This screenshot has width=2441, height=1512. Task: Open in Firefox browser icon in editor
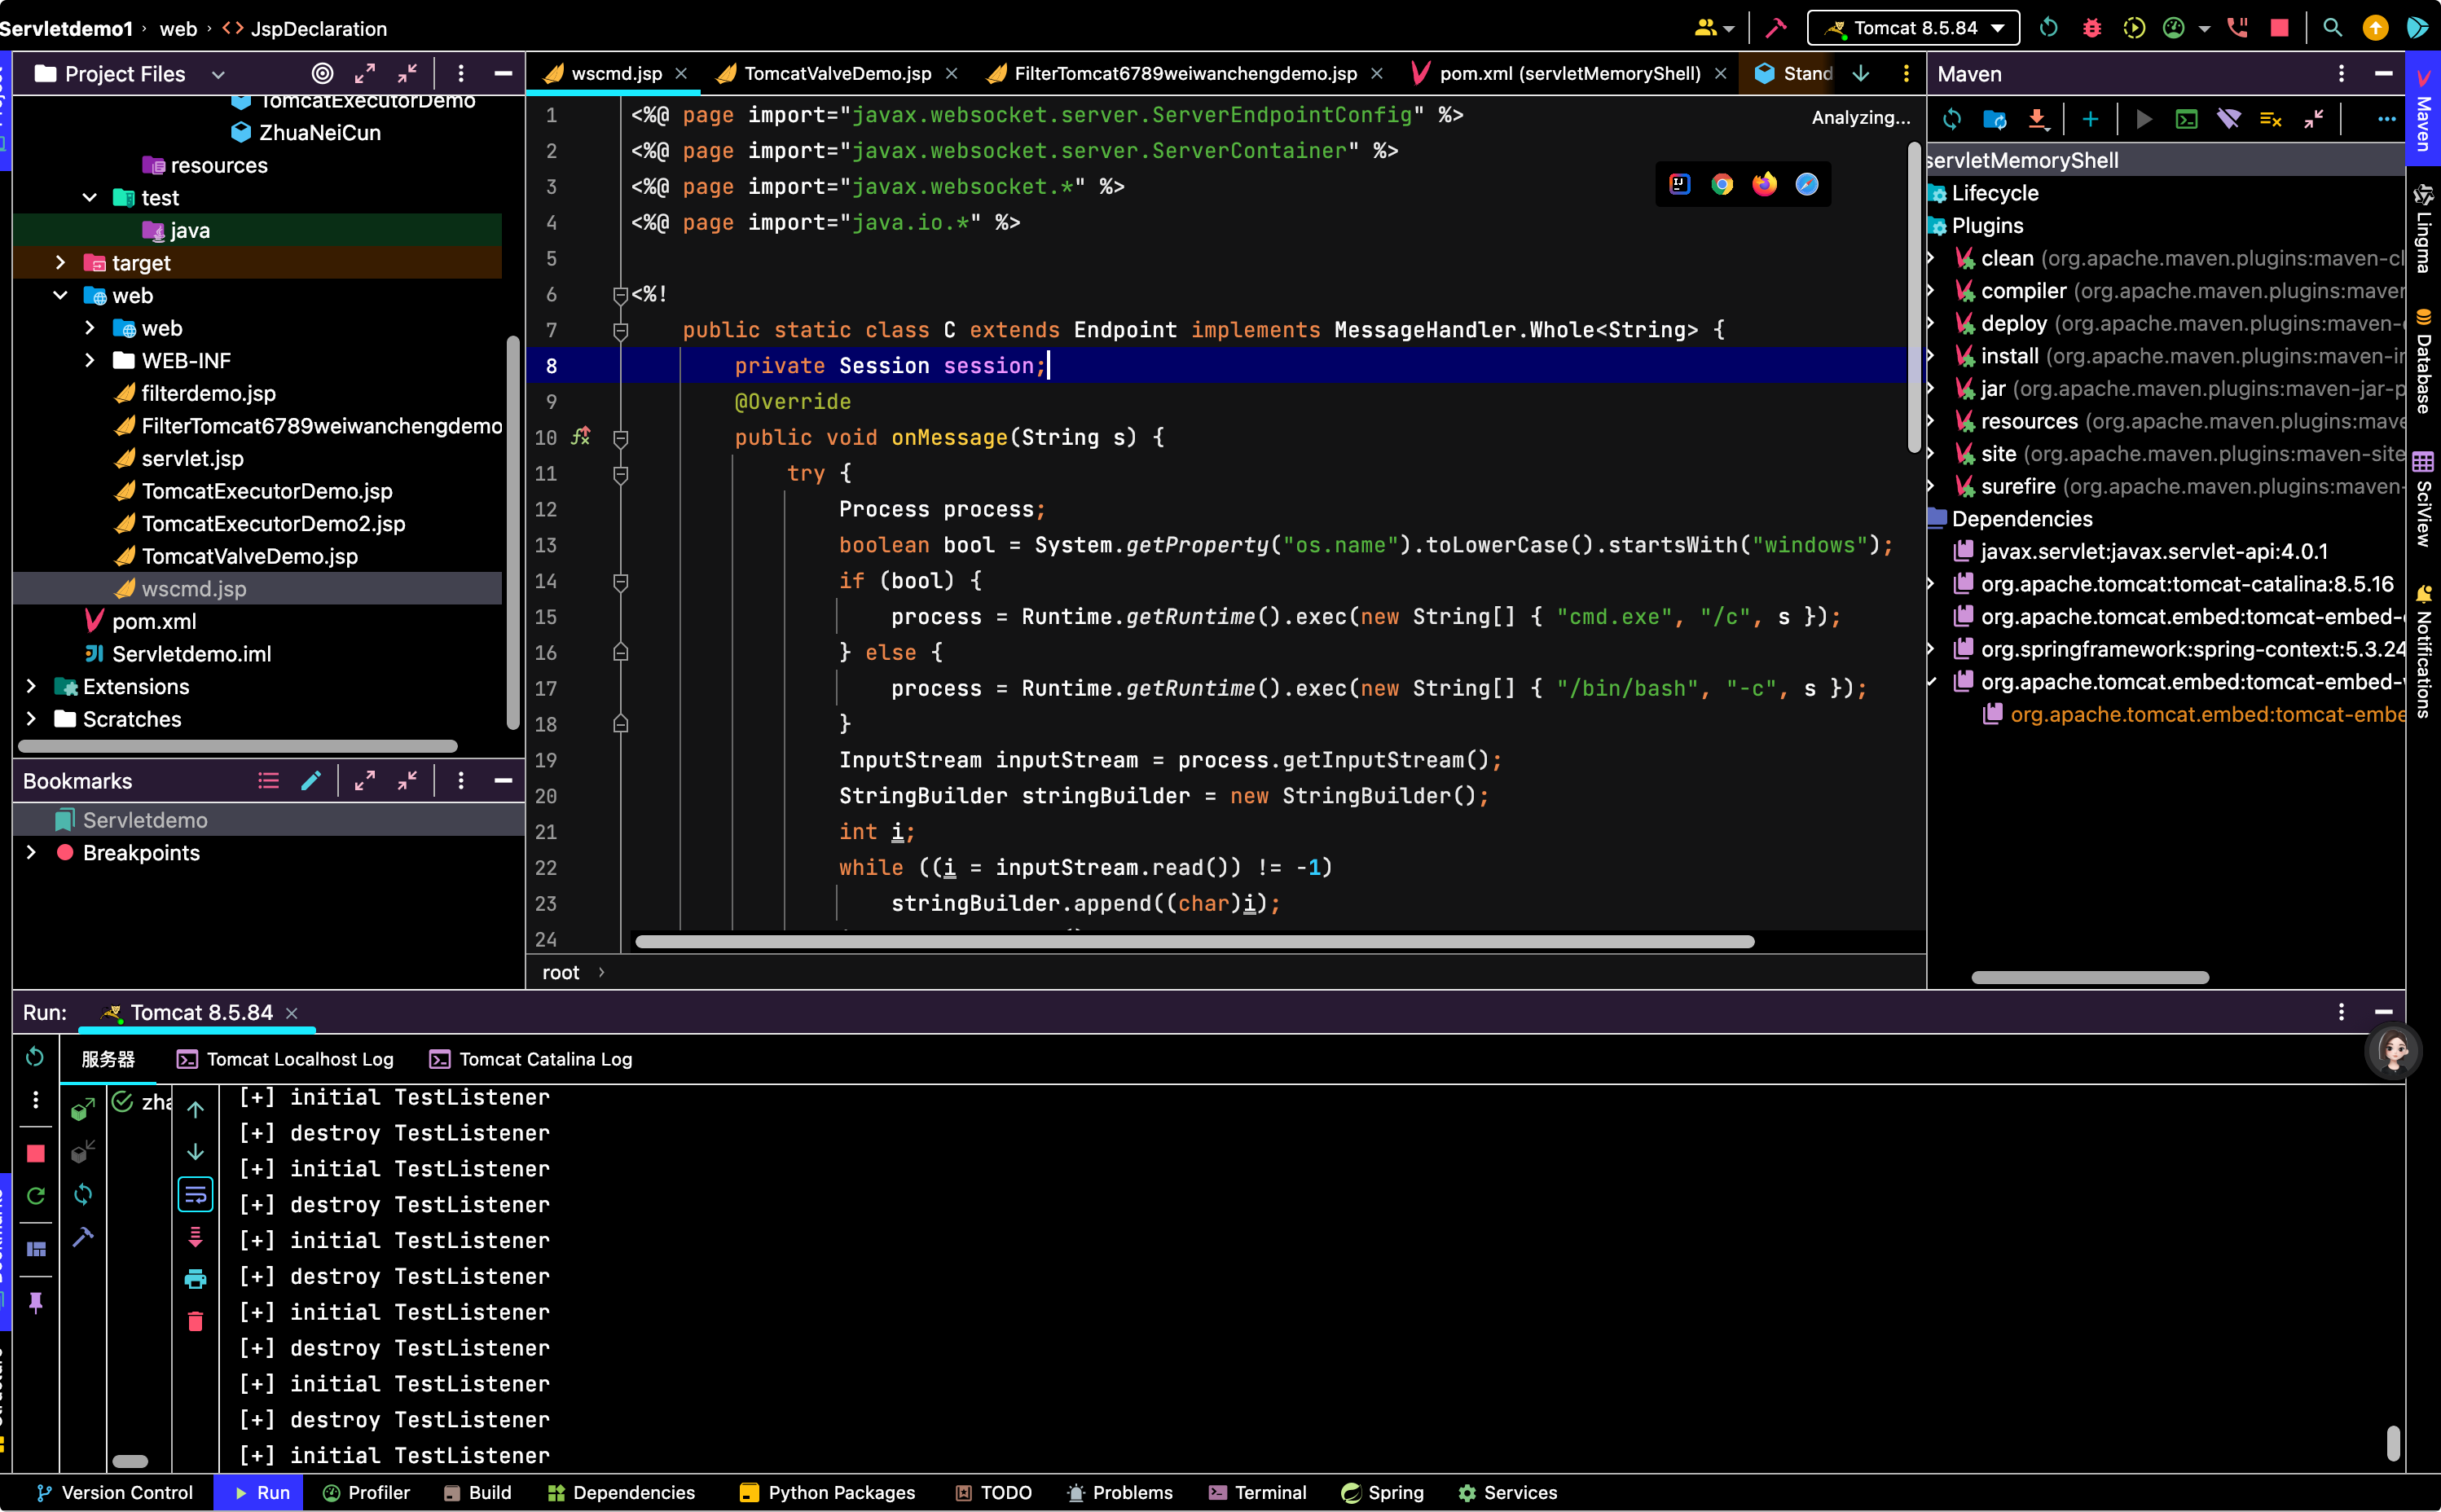1765,184
